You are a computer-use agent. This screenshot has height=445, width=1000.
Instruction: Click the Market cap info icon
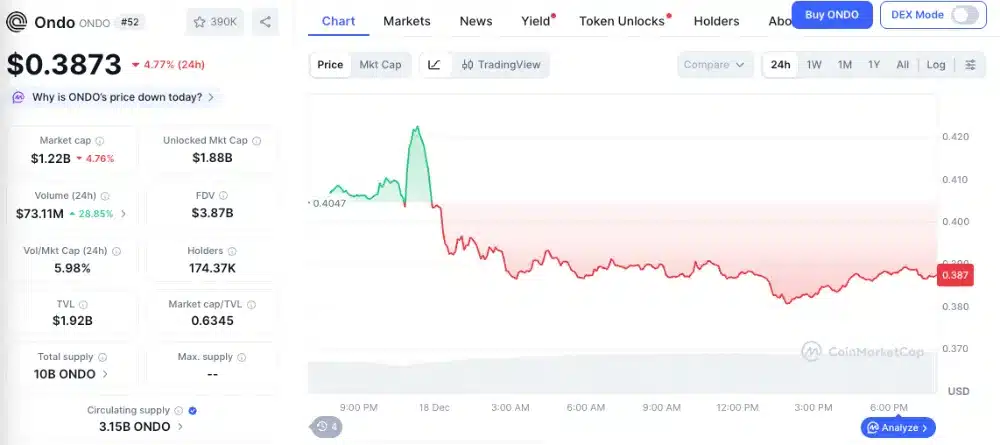click(x=100, y=141)
